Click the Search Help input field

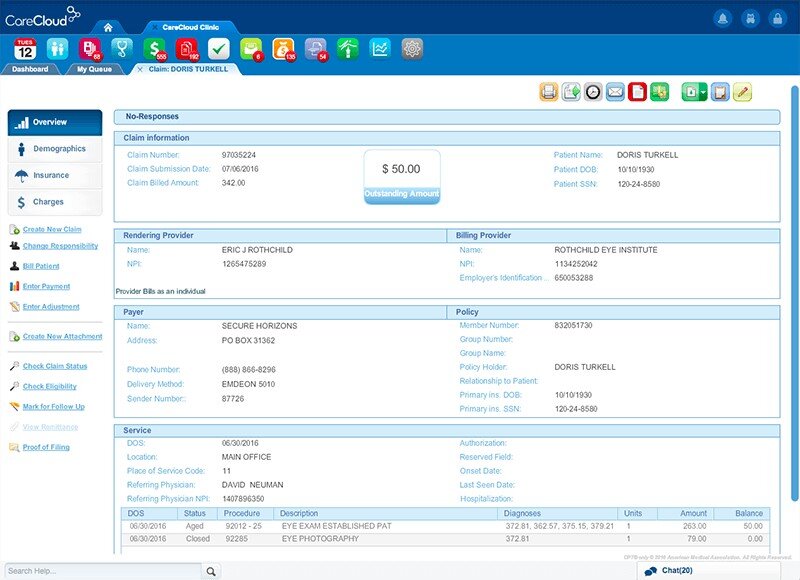pyautogui.click(x=100, y=571)
